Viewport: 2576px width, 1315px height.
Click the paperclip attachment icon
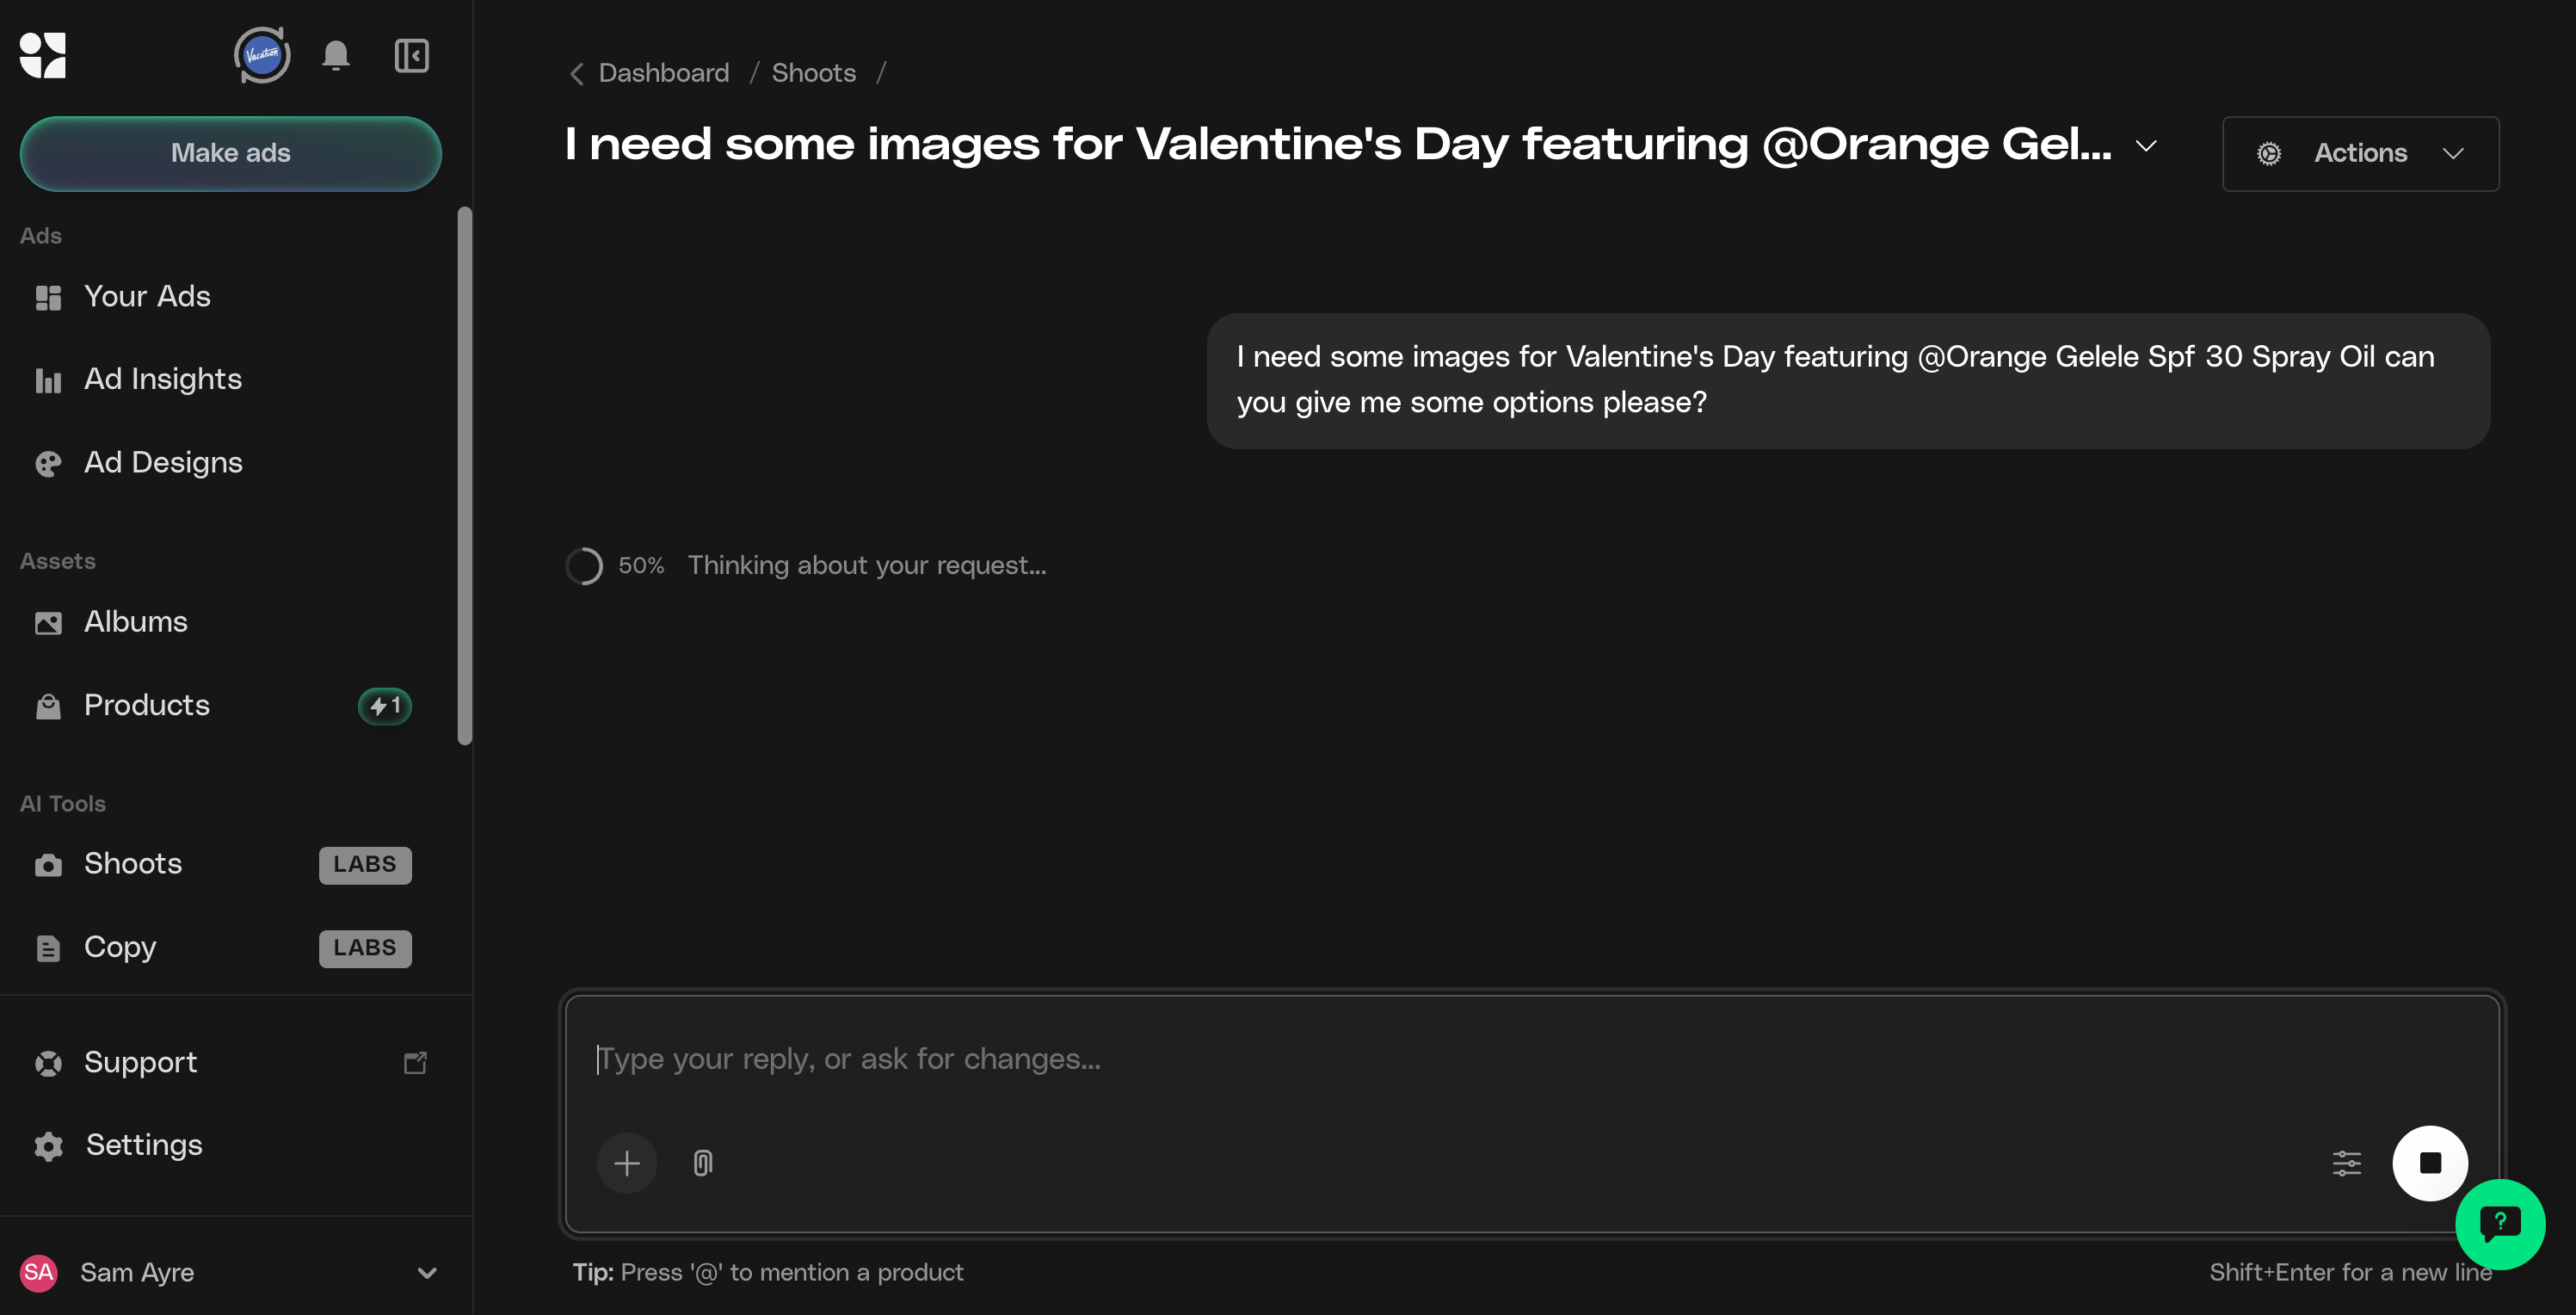click(703, 1163)
